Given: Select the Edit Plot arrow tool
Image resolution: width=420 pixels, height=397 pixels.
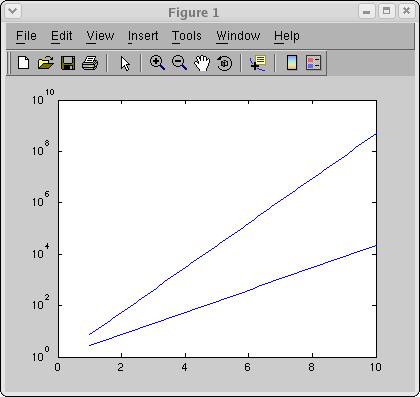Looking at the screenshot, I should click(125, 63).
